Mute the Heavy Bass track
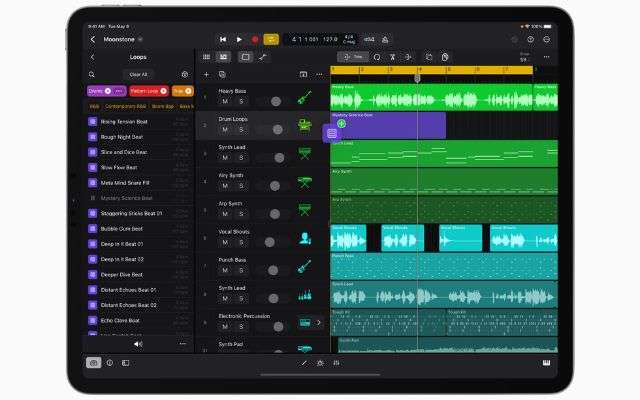This screenshot has width=640, height=400. 225,101
